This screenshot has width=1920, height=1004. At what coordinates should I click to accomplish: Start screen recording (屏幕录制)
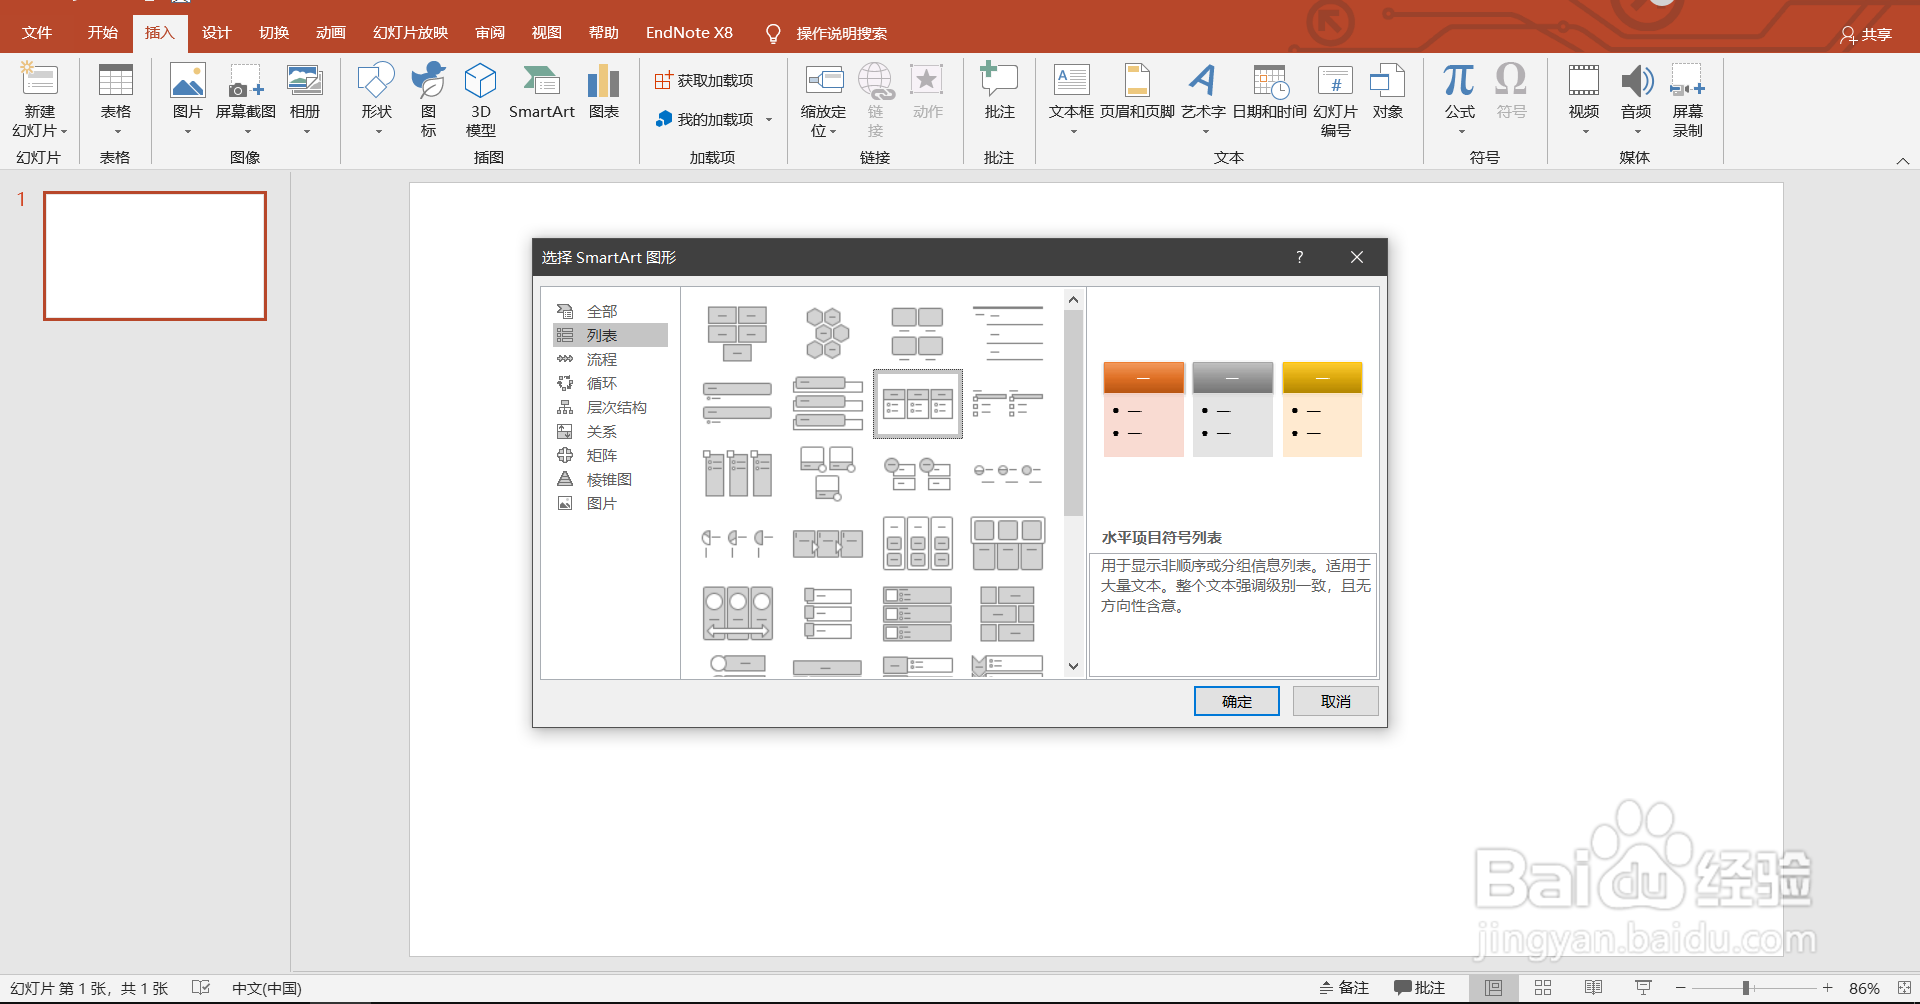(x=1687, y=99)
